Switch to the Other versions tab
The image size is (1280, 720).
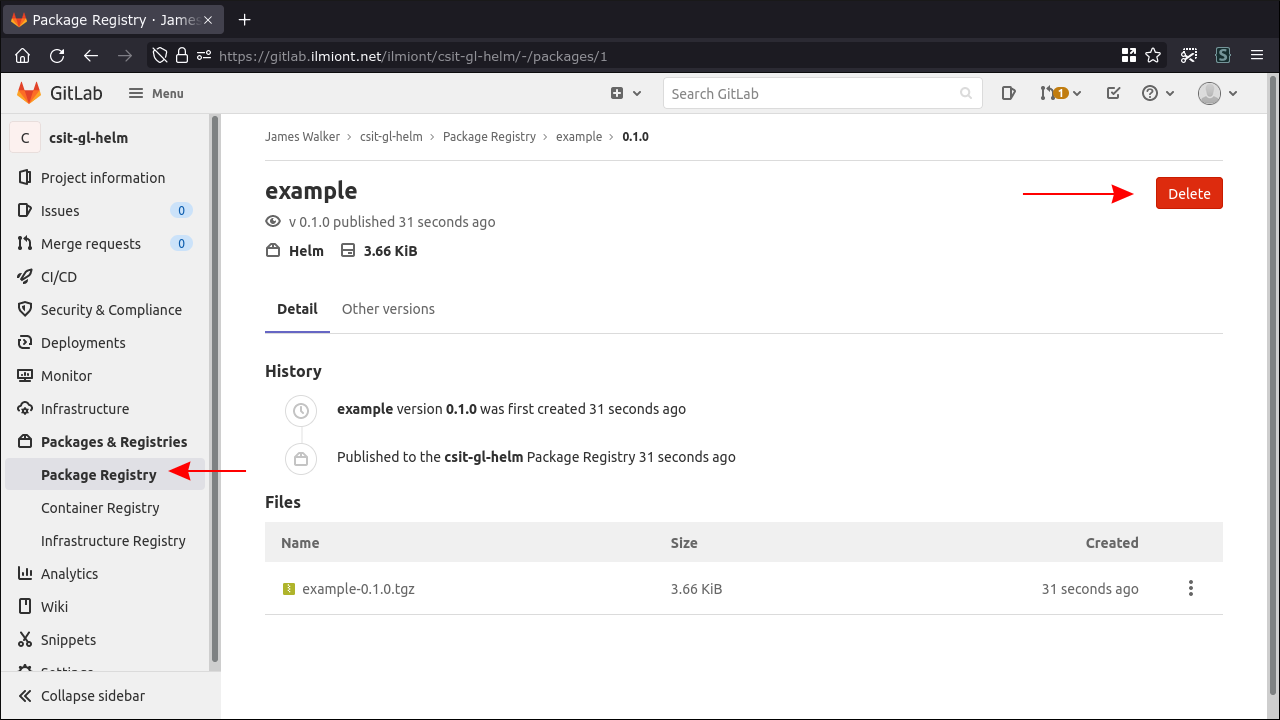point(388,309)
